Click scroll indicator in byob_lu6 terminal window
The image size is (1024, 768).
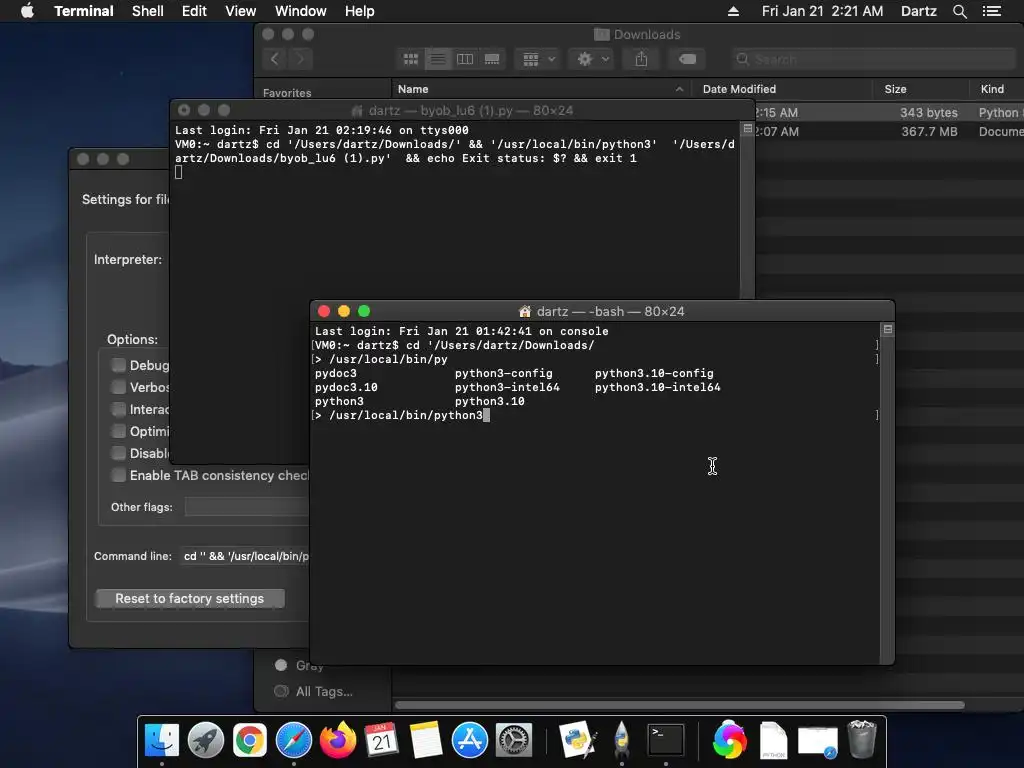point(748,129)
